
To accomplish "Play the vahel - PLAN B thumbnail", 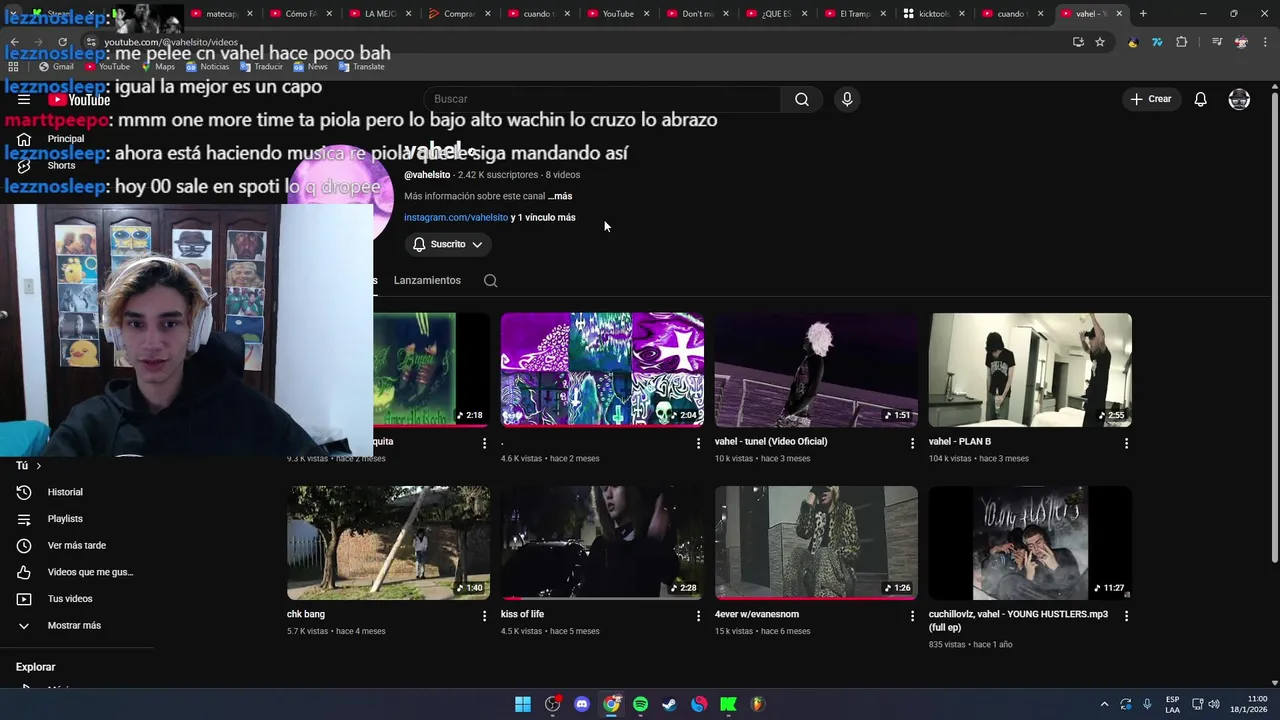I will point(1030,370).
